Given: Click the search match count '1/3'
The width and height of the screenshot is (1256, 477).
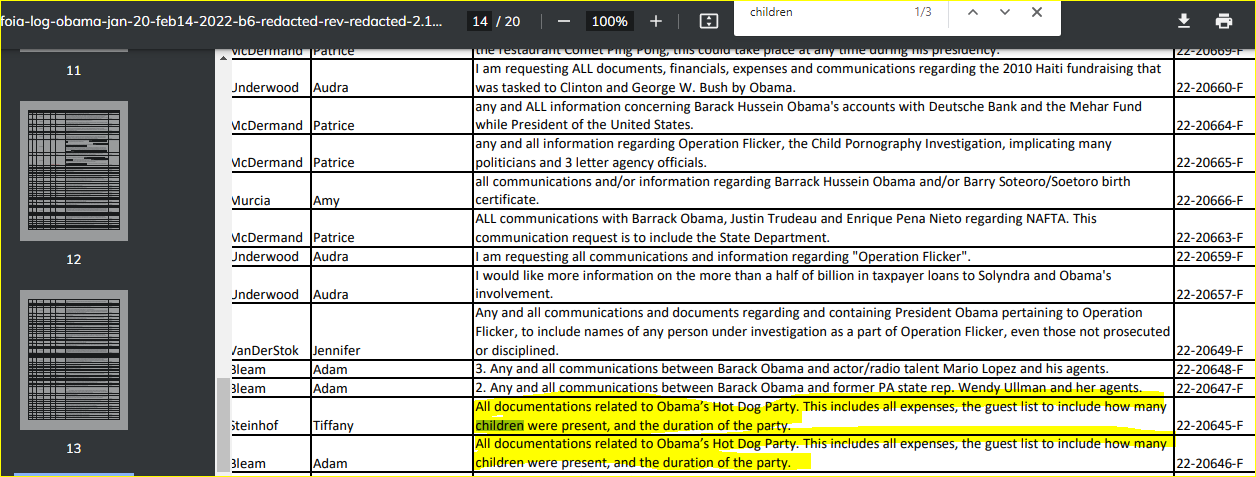Looking at the screenshot, I should [x=923, y=12].
